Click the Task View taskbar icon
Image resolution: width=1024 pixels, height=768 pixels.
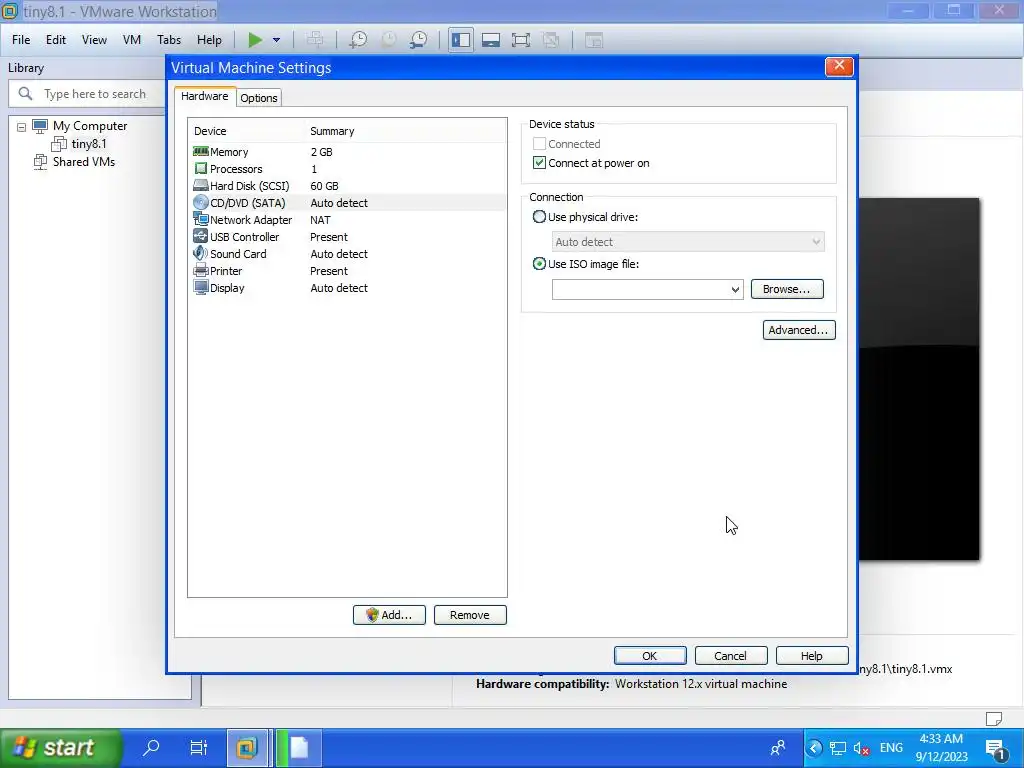[x=199, y=747]
